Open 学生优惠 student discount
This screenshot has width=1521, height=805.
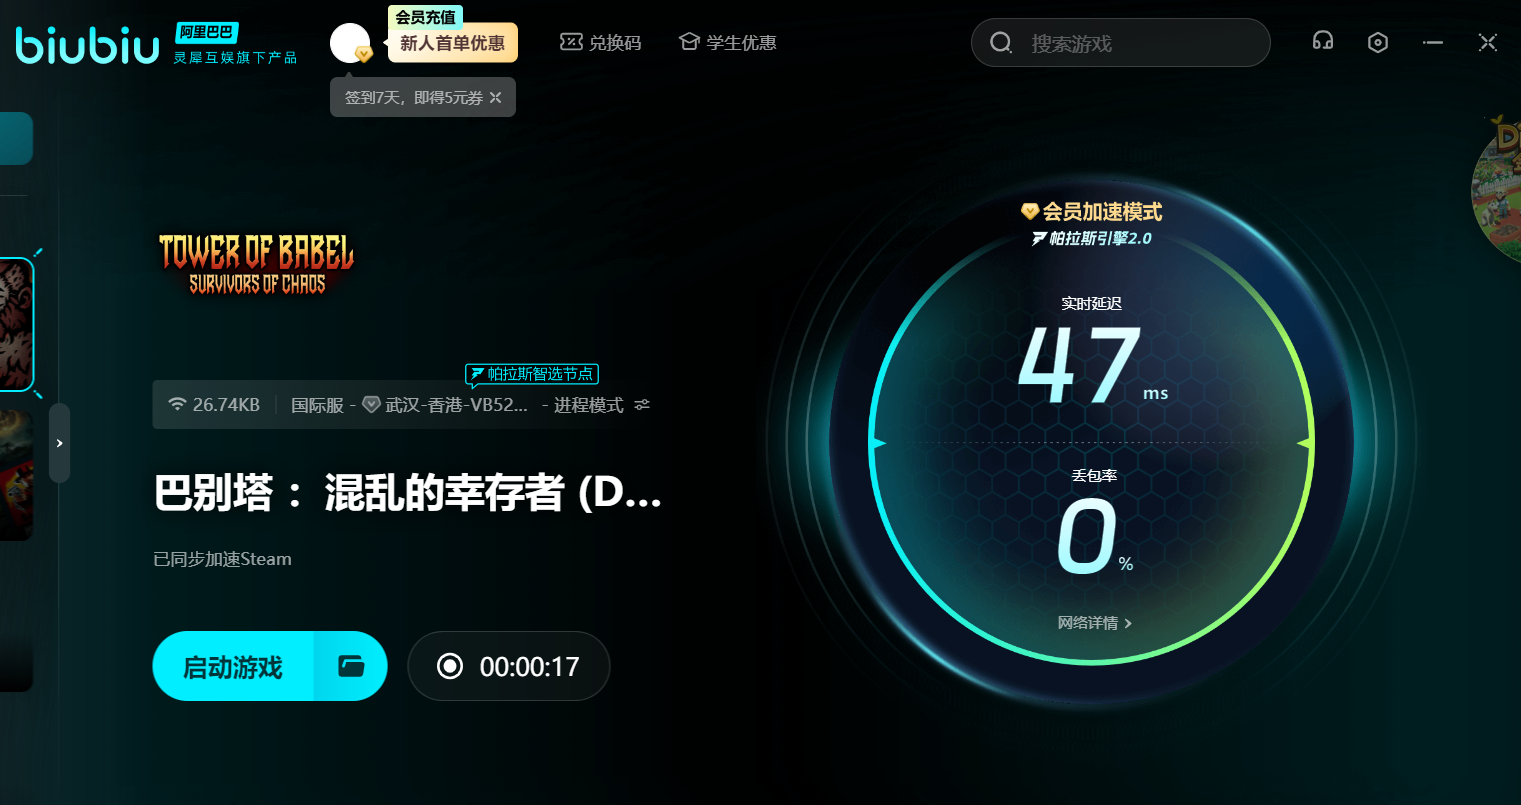(728, 43)
